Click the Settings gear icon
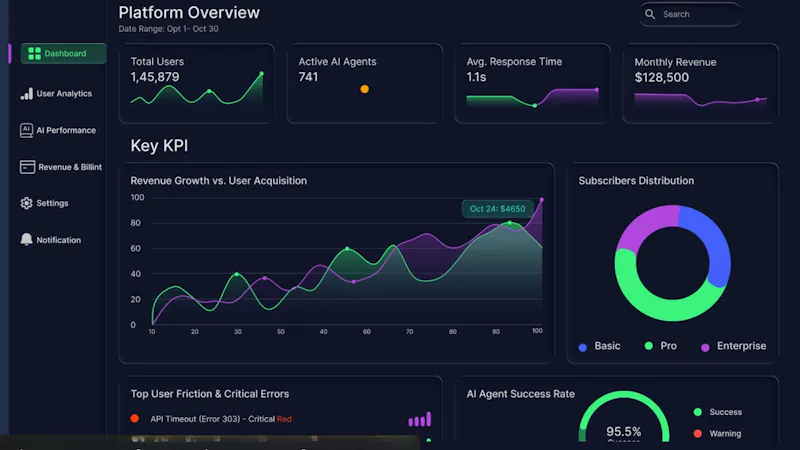Screen dimensions: 800x450 tap(27, 203)
